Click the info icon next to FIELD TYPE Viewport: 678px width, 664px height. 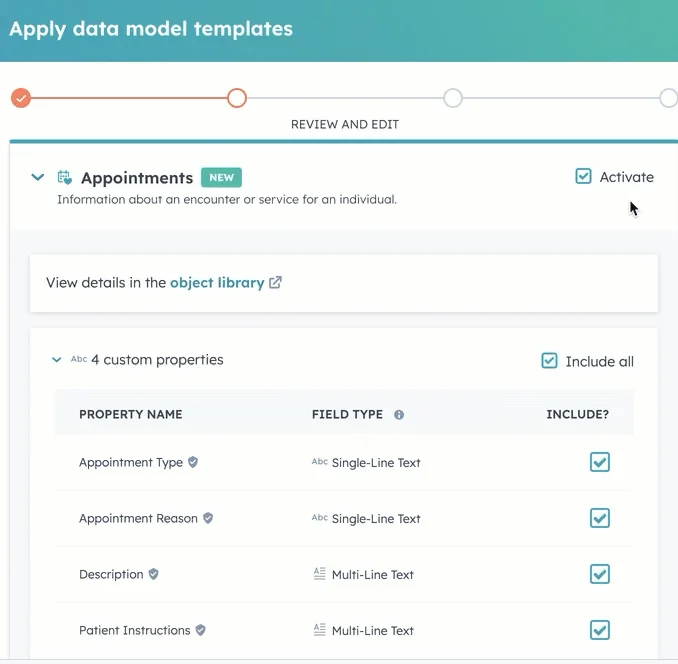click(x=399, y=415)
